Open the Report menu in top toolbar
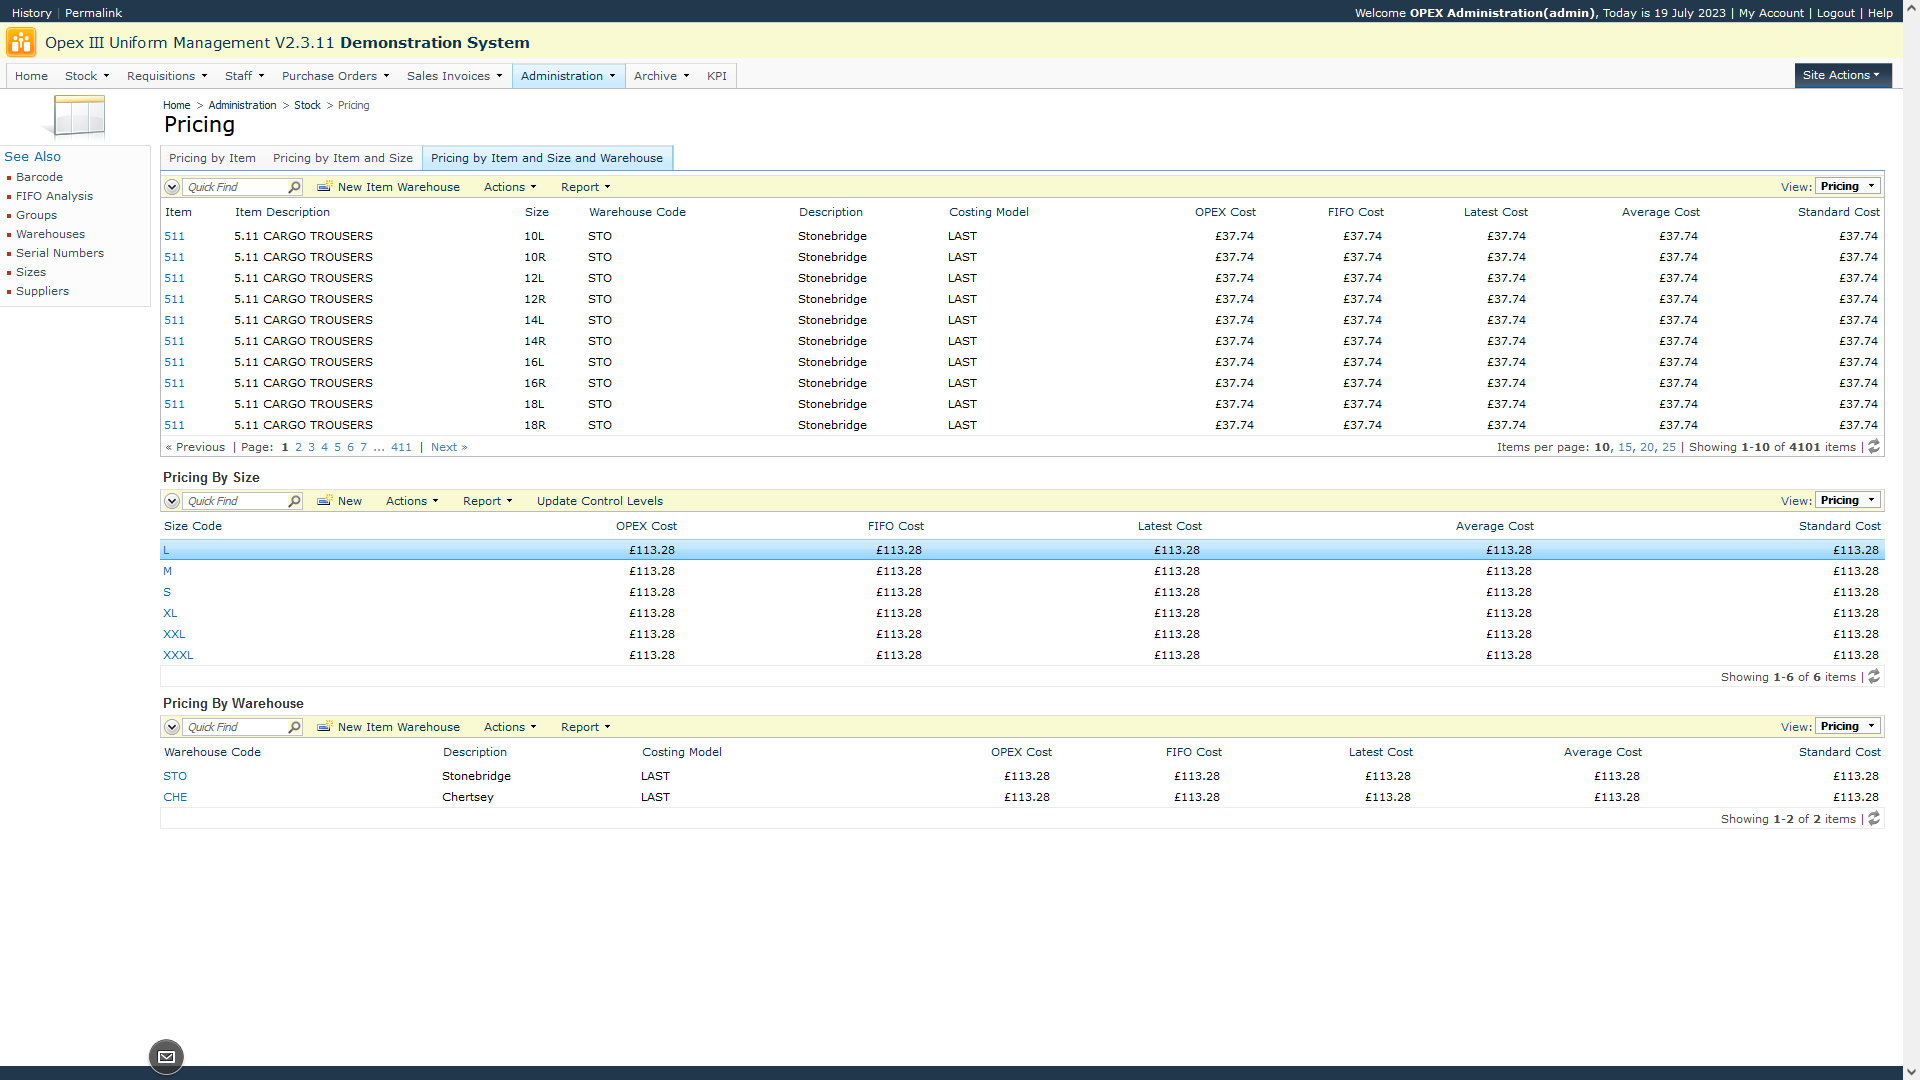This screenshot has height=1080, width=1920. (585, 187)
